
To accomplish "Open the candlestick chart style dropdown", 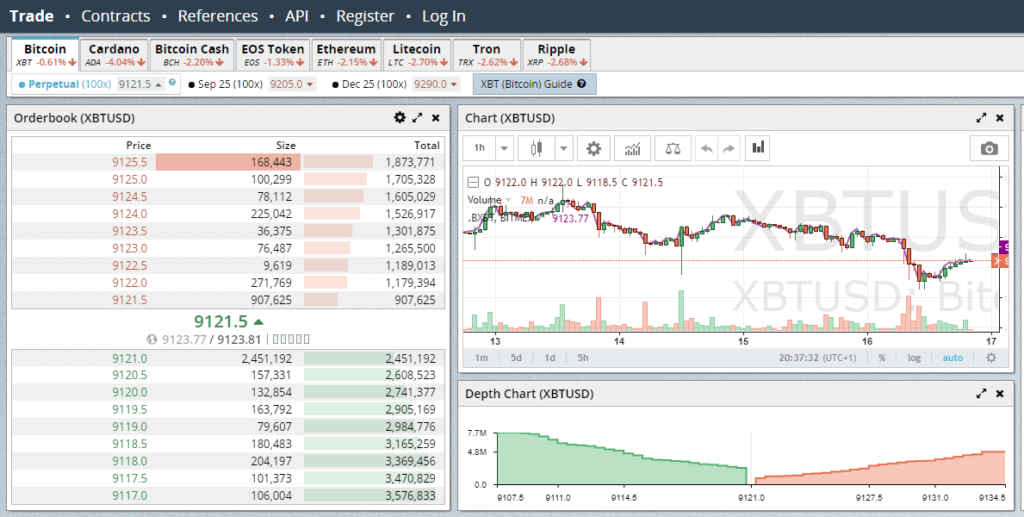I will click(x=564, y=148).
